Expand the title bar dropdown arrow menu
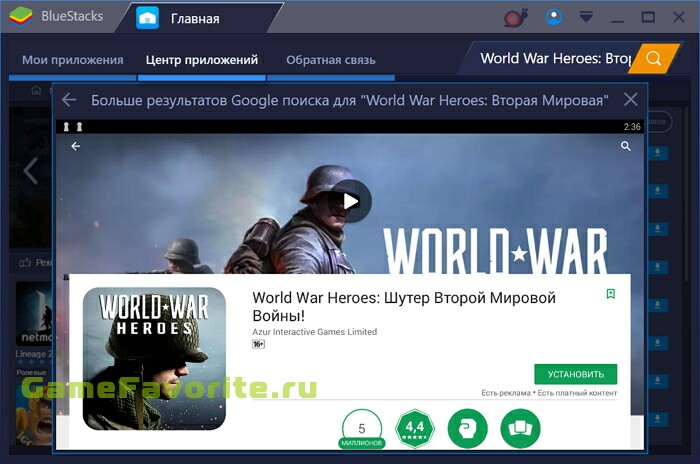This screenshot has height=464, width=700. coord(586,17)
